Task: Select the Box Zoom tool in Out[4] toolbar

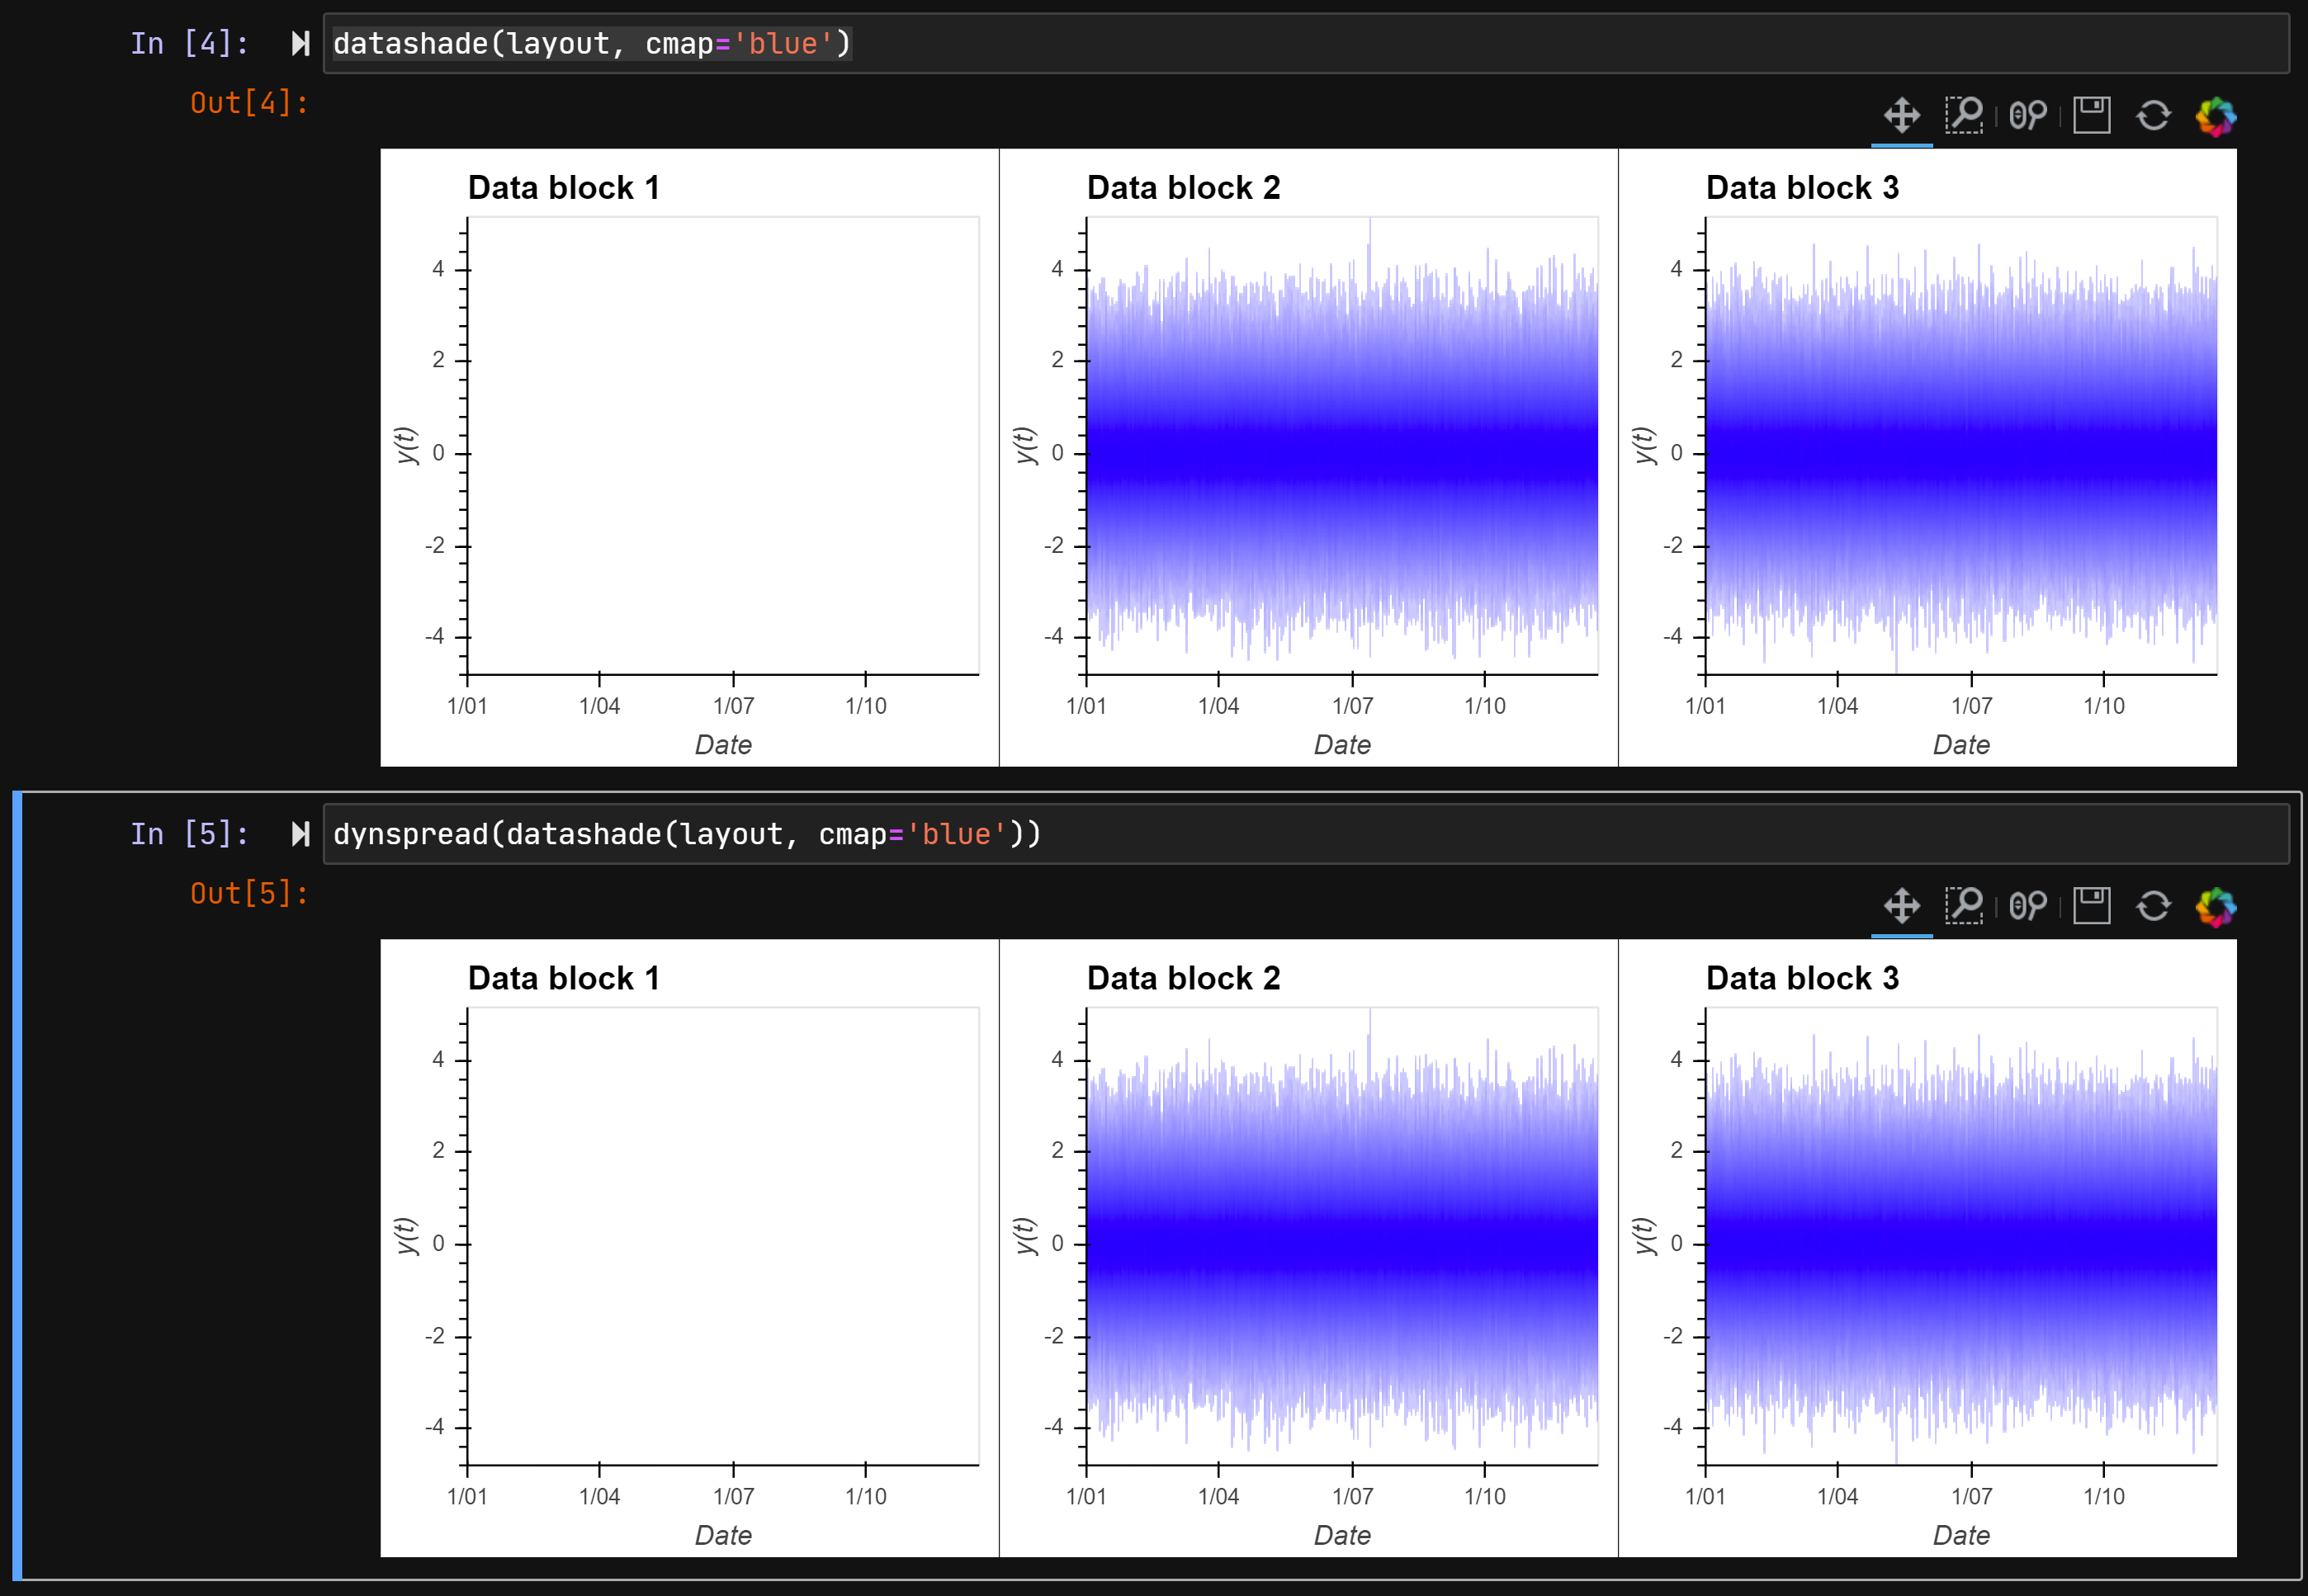Action: click(1963, 115)
